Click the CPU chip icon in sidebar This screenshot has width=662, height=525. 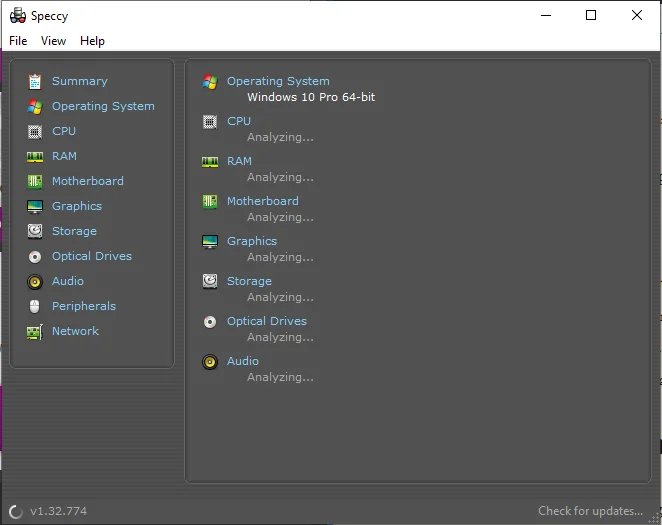click(35, 132)
